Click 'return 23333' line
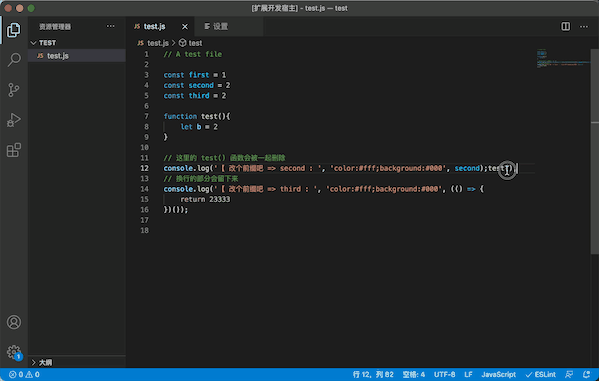Viewport: 599px width, 381px height. click(205, 199)
